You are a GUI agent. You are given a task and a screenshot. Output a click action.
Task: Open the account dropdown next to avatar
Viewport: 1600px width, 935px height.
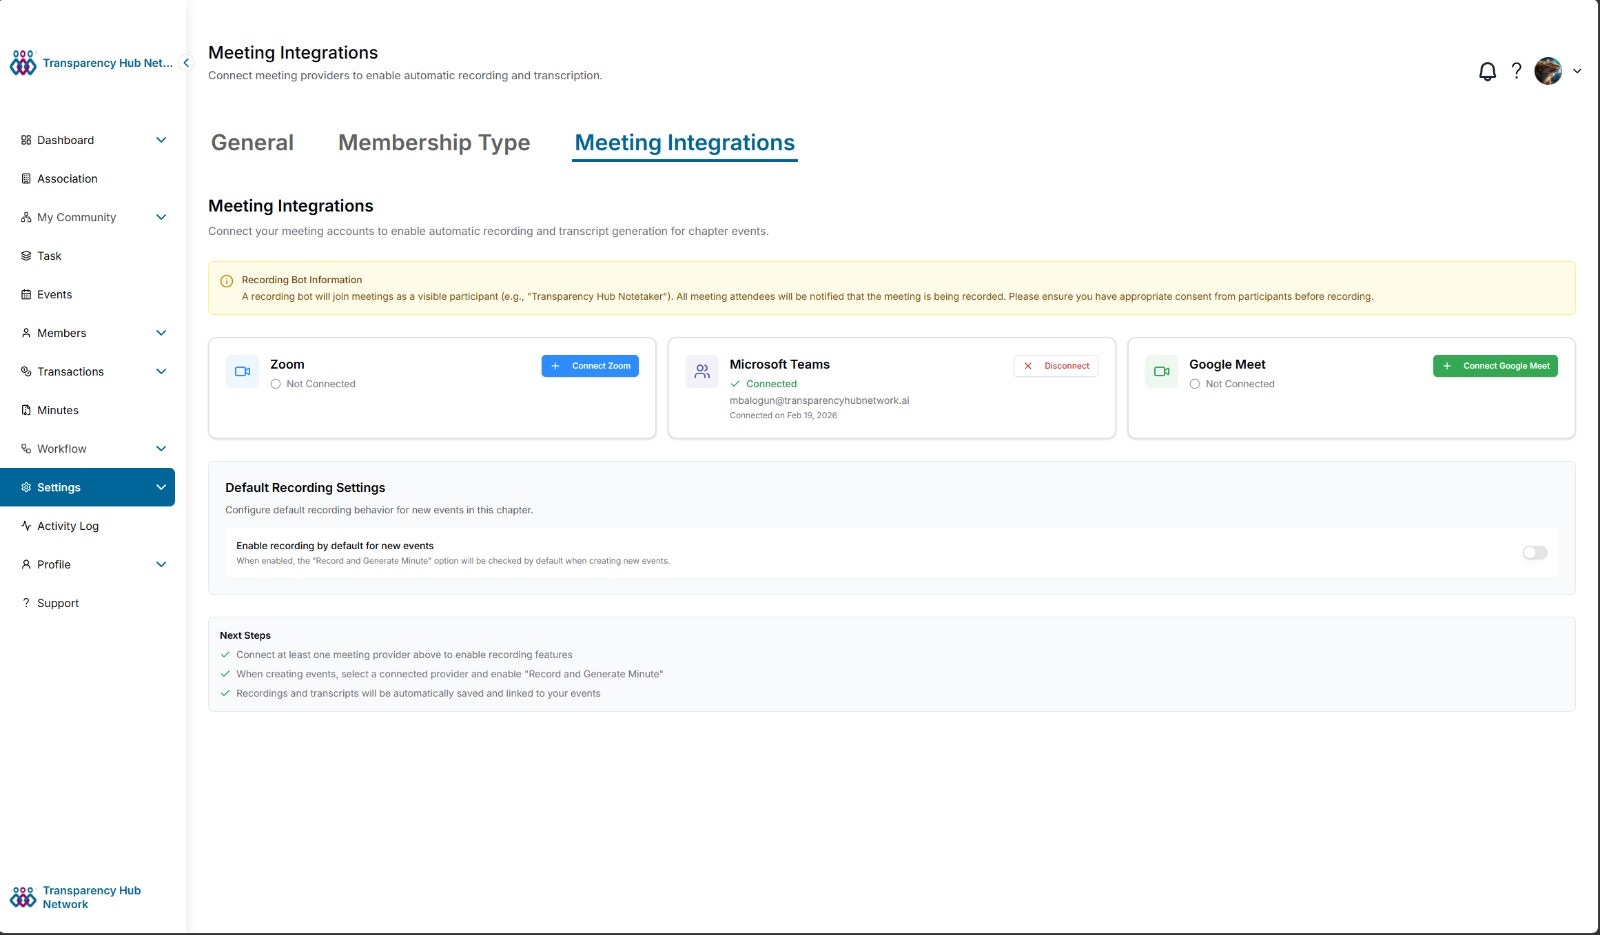[x=1577, y=71]
